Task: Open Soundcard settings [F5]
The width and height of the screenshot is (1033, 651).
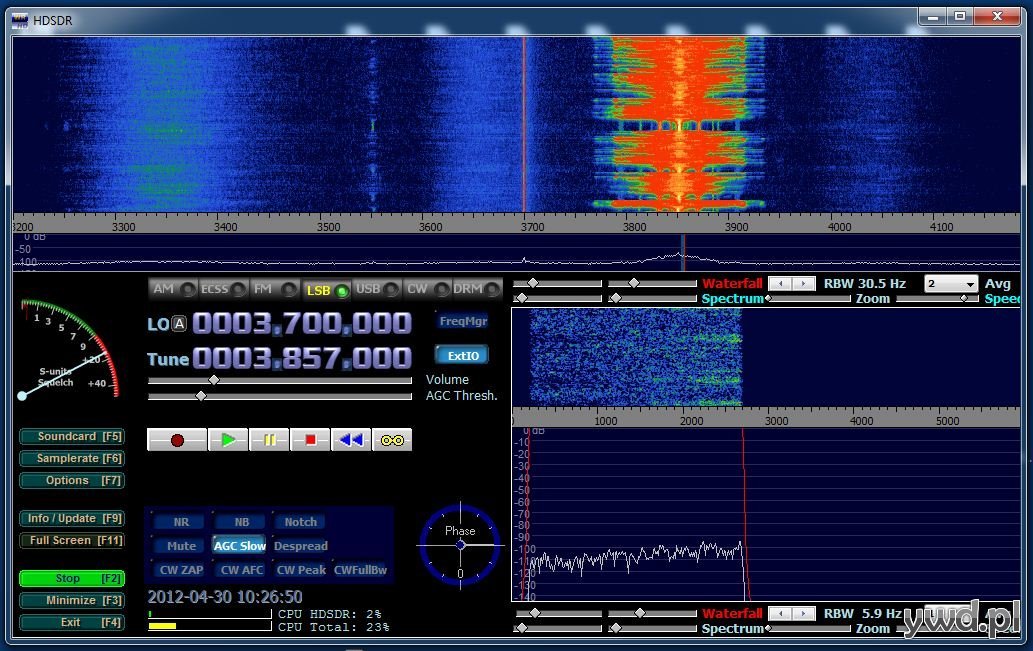Action: coord(72,436)
